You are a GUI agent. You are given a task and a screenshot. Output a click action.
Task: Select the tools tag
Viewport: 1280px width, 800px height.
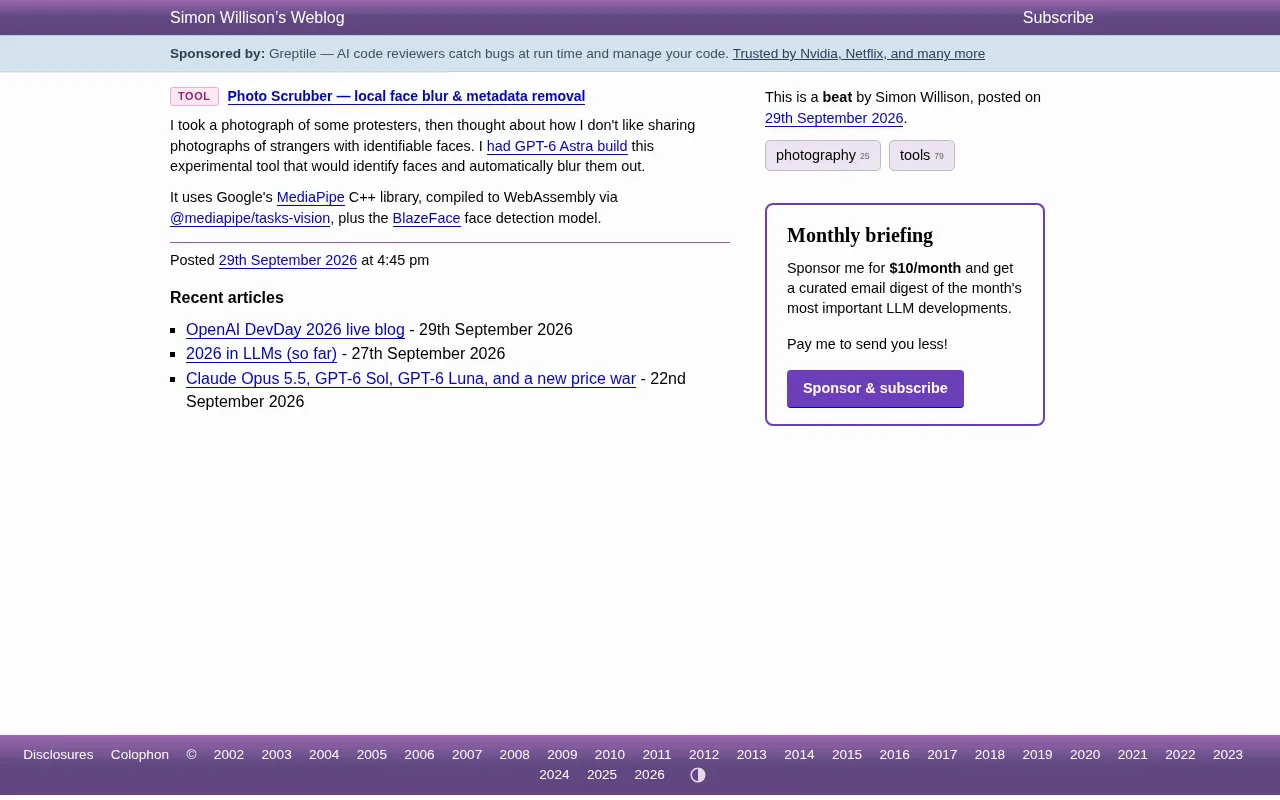point(922,155)
